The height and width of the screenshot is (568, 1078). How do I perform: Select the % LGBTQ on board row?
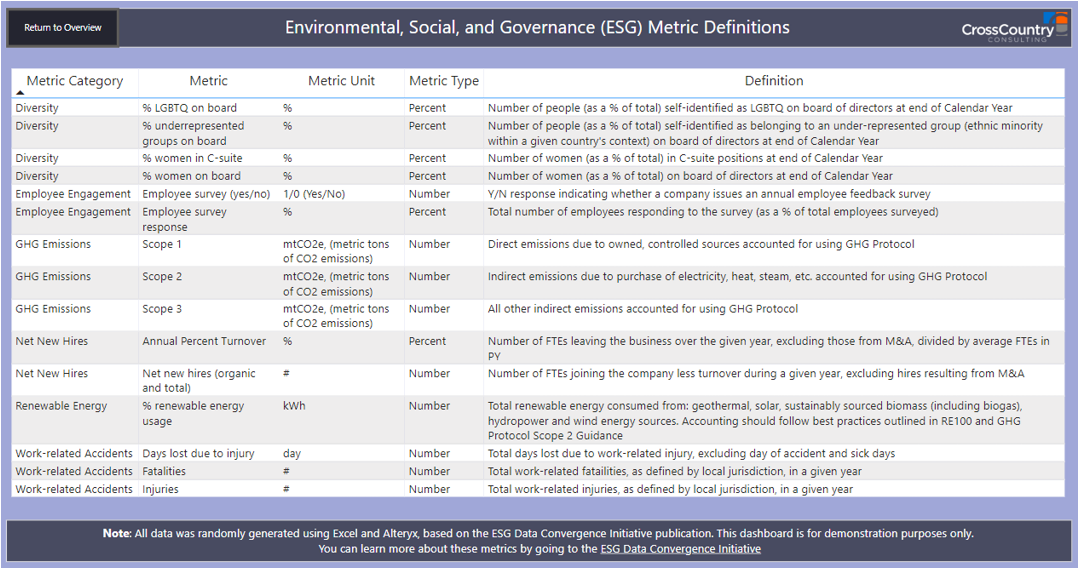pos(189,108)
